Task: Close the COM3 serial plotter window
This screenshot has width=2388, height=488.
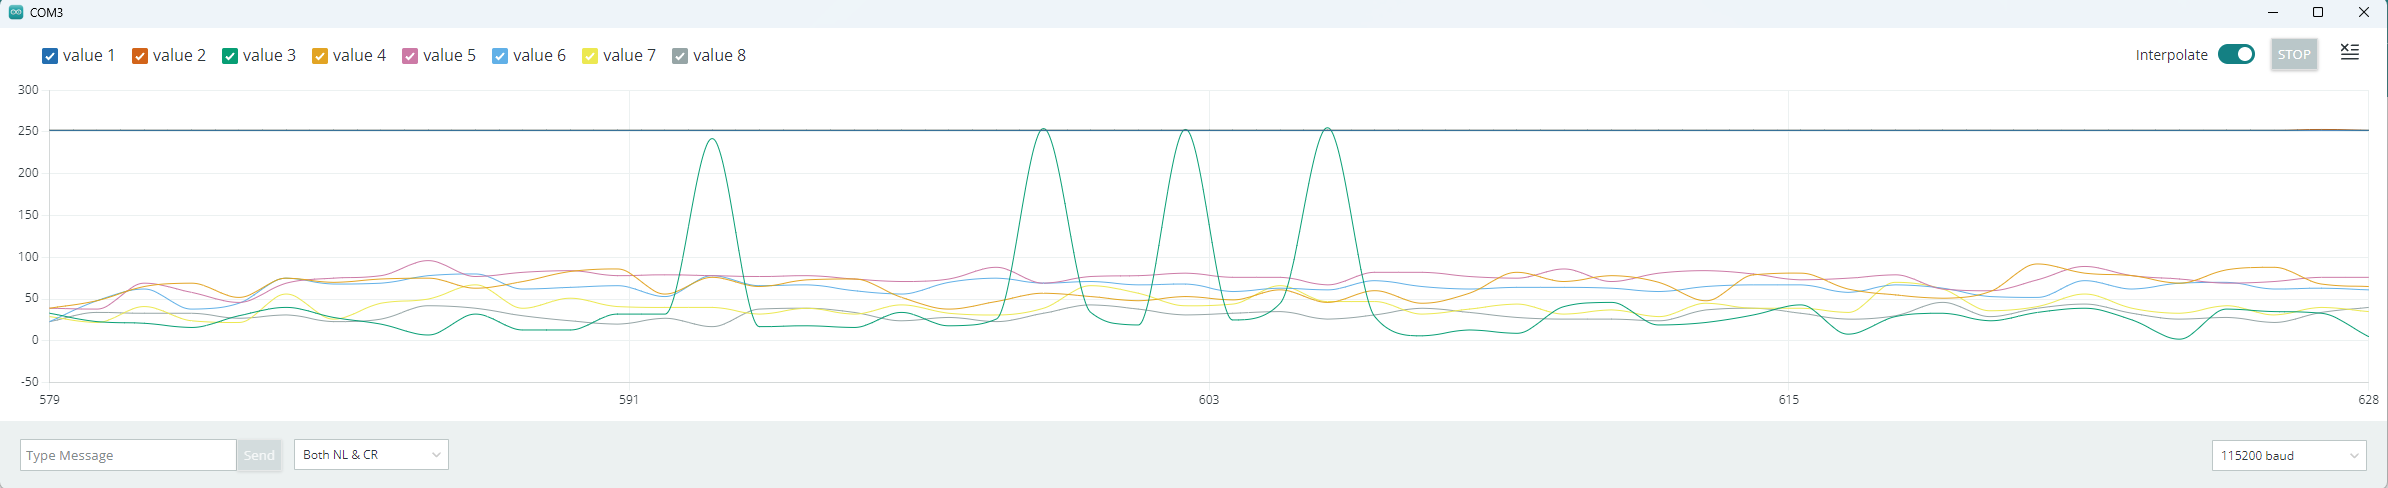Action: click(x=2364, y=13)
